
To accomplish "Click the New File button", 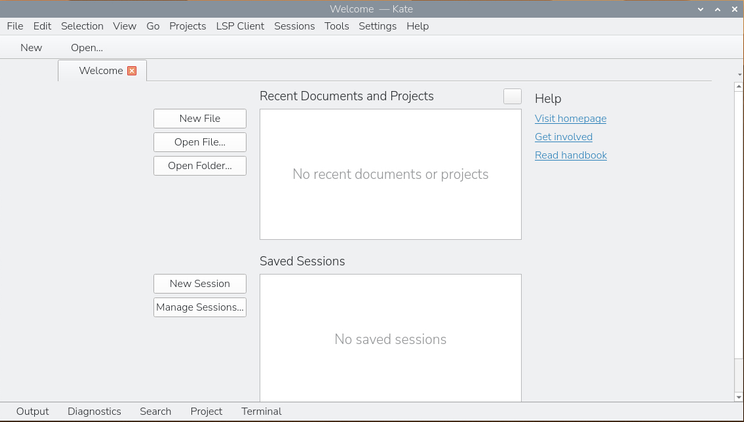I will point(200,119).
